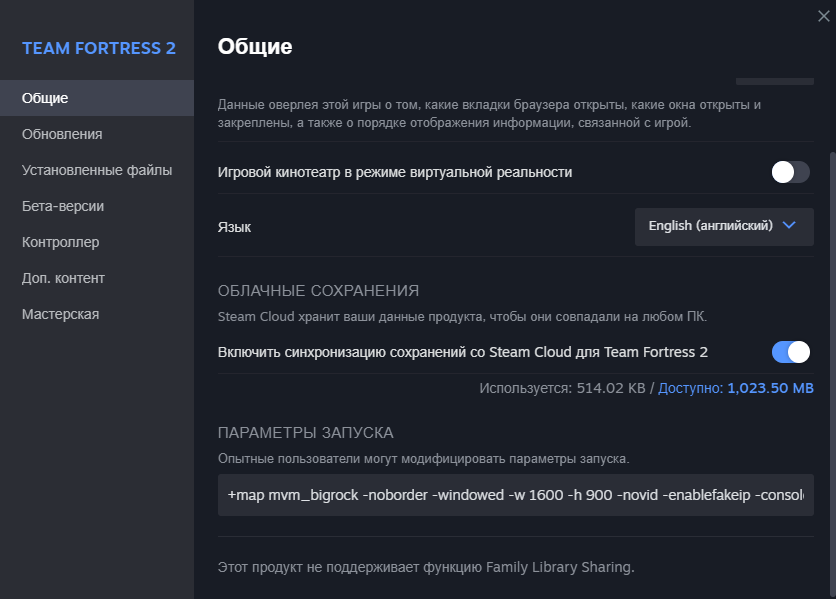Screen dimensions: 836x599
Task: Открыть раздел «Мастерская»
Action: click(60, 313)
